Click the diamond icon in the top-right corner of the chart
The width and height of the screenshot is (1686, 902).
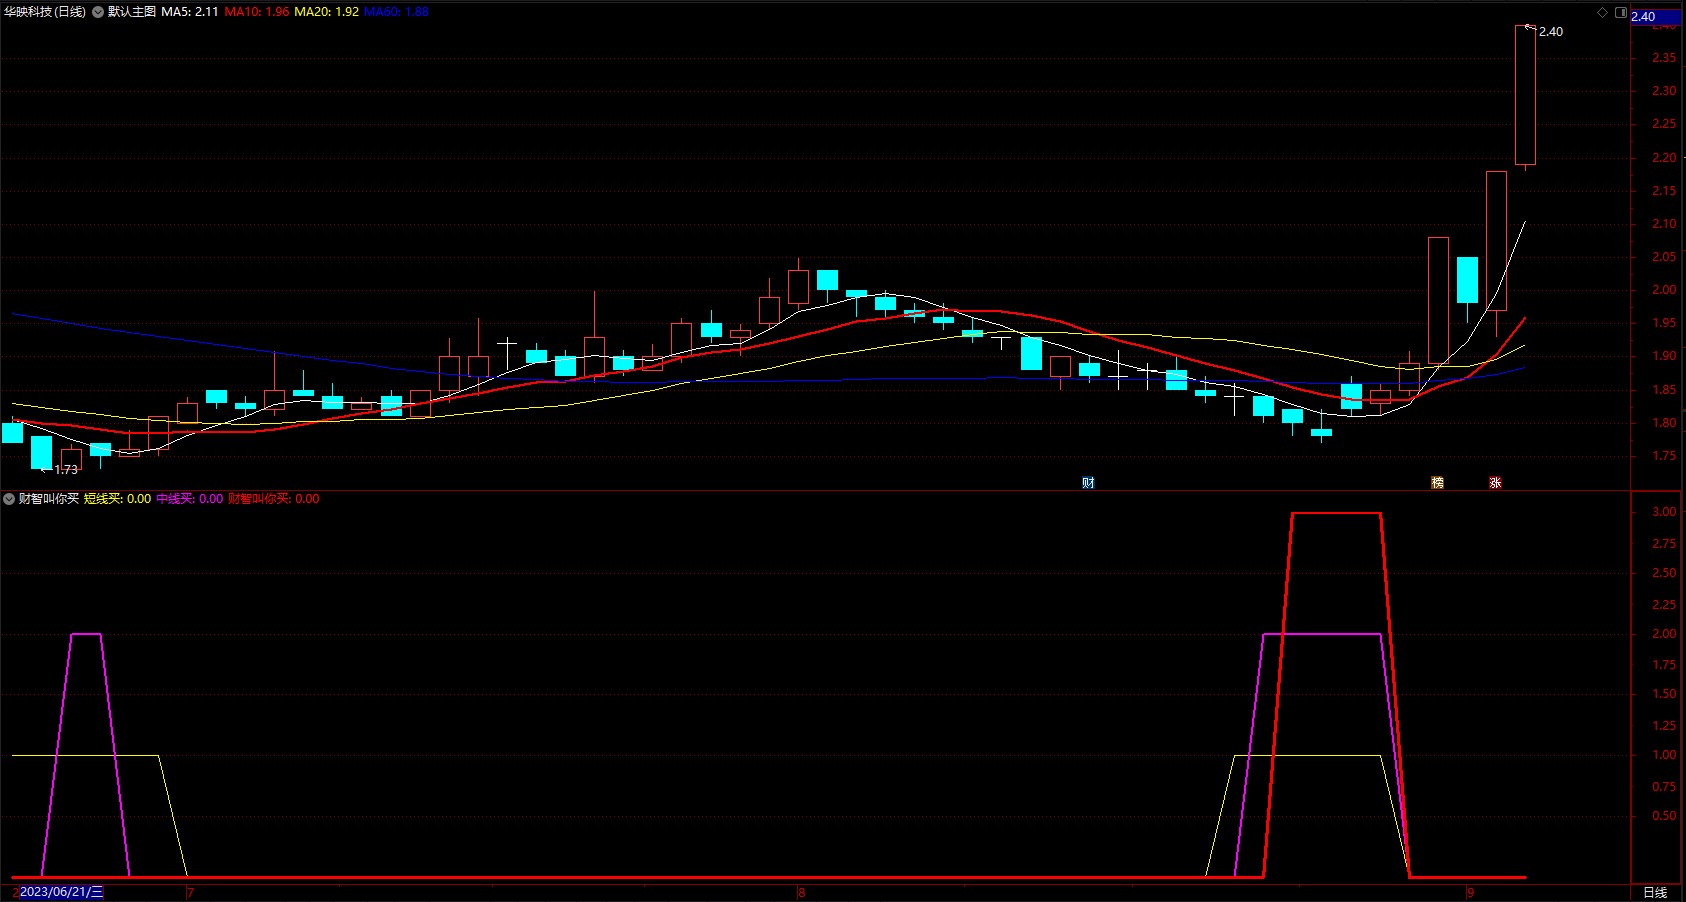1602,12
